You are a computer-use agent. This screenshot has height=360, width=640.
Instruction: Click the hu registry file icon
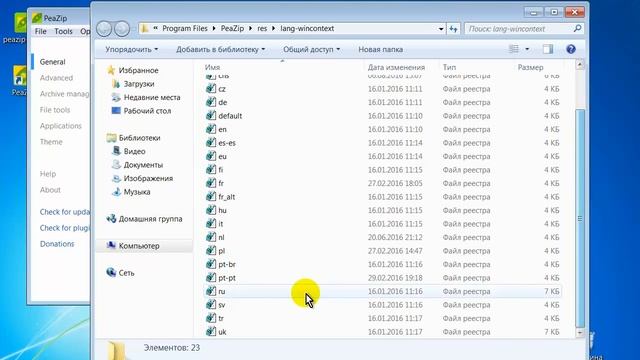click(211, 210)
